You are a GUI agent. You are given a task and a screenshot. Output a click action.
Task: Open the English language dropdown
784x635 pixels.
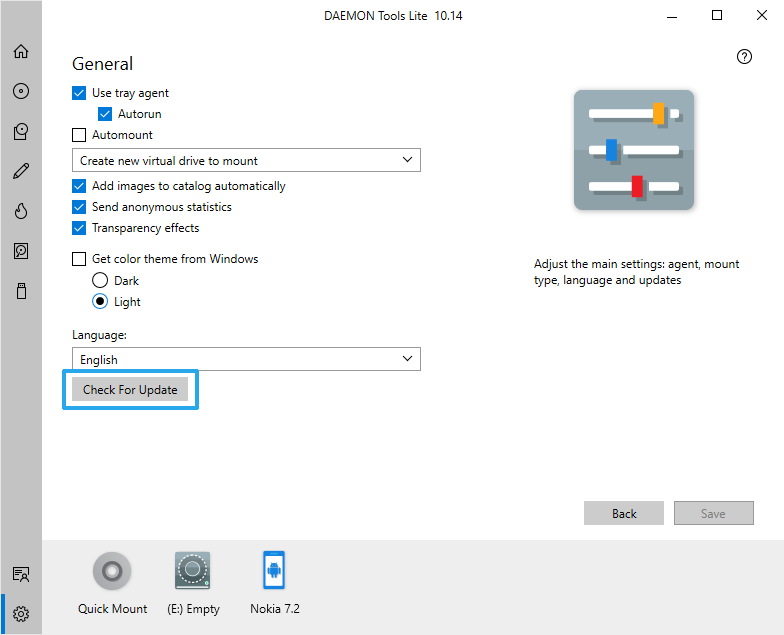pos(246,359)
